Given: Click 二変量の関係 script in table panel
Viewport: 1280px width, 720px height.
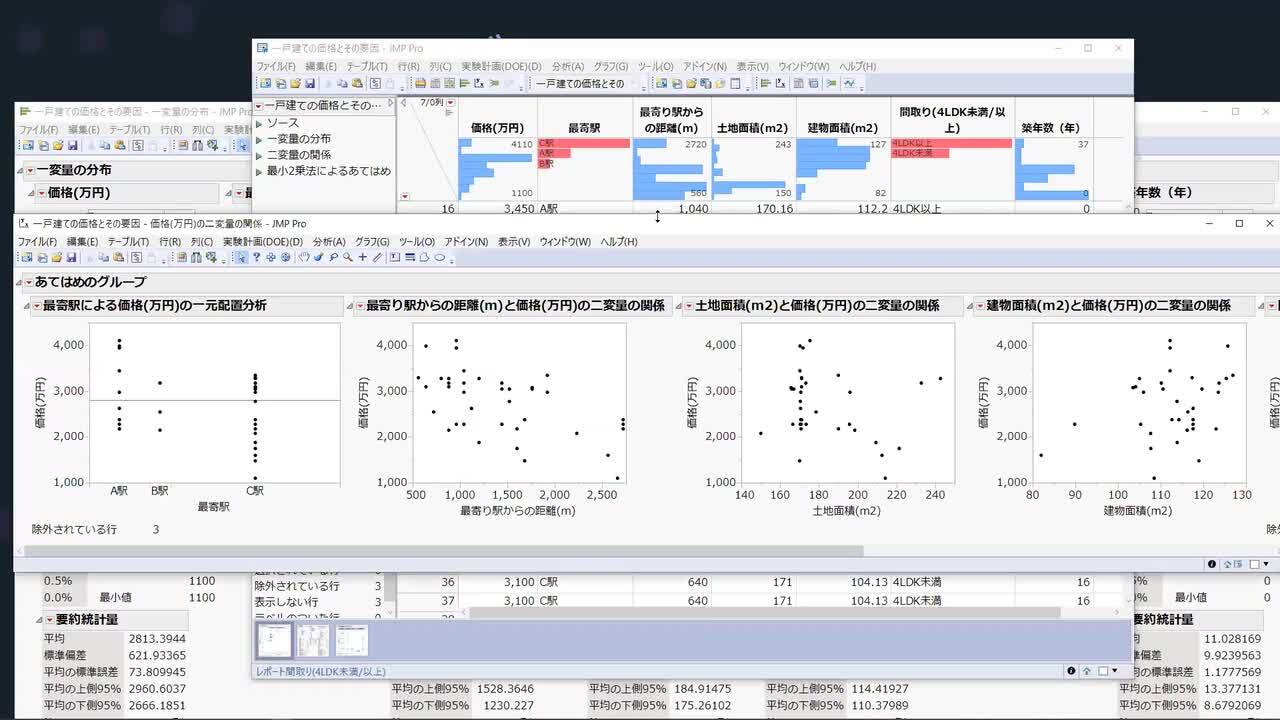Looking at the screenshot, I should click(x=299, y=155).
